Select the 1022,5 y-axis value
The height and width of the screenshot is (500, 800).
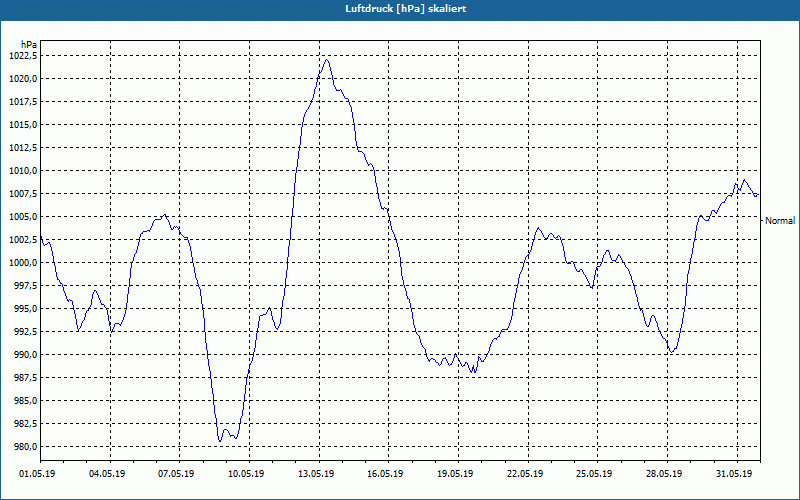(x=23, y=56)
